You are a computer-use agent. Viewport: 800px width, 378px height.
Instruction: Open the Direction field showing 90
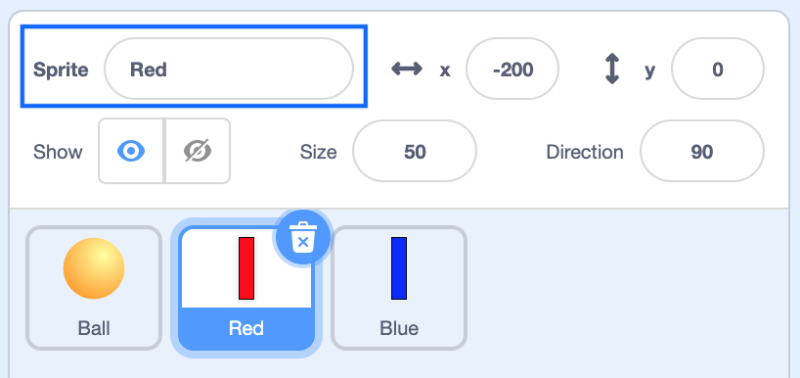tap(702, 152)
